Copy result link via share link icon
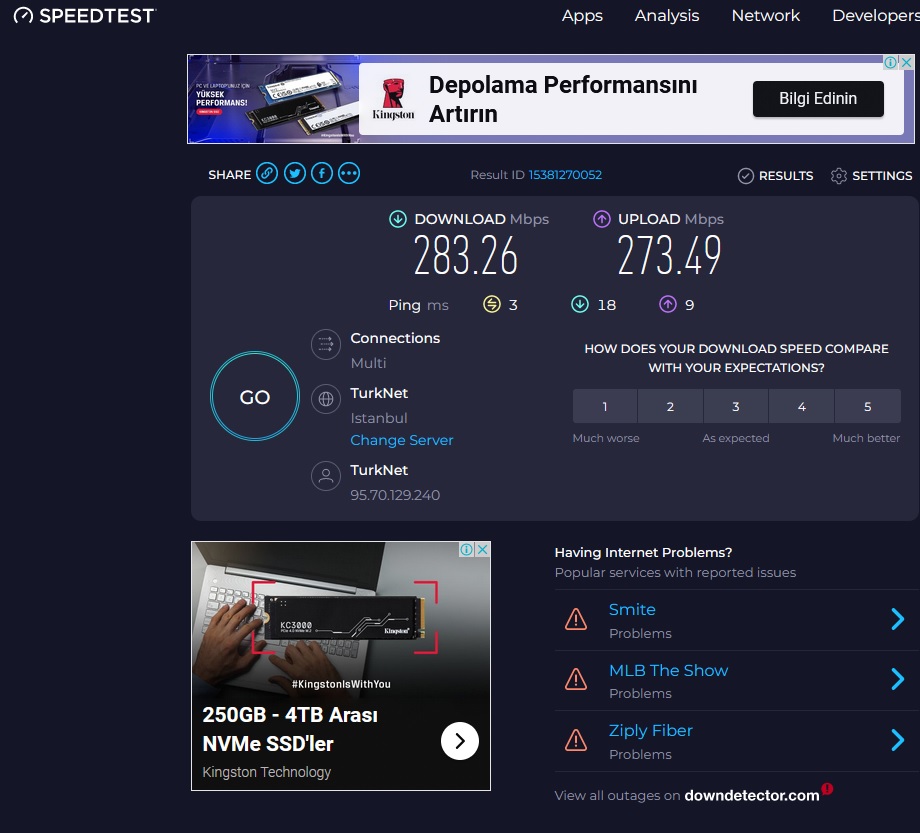The image size is (920, 833). pos(267,174)
